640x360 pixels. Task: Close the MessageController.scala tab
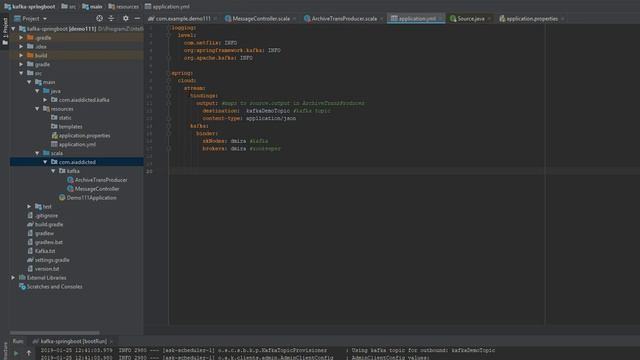pyautogui.click(x=294, y=19)
